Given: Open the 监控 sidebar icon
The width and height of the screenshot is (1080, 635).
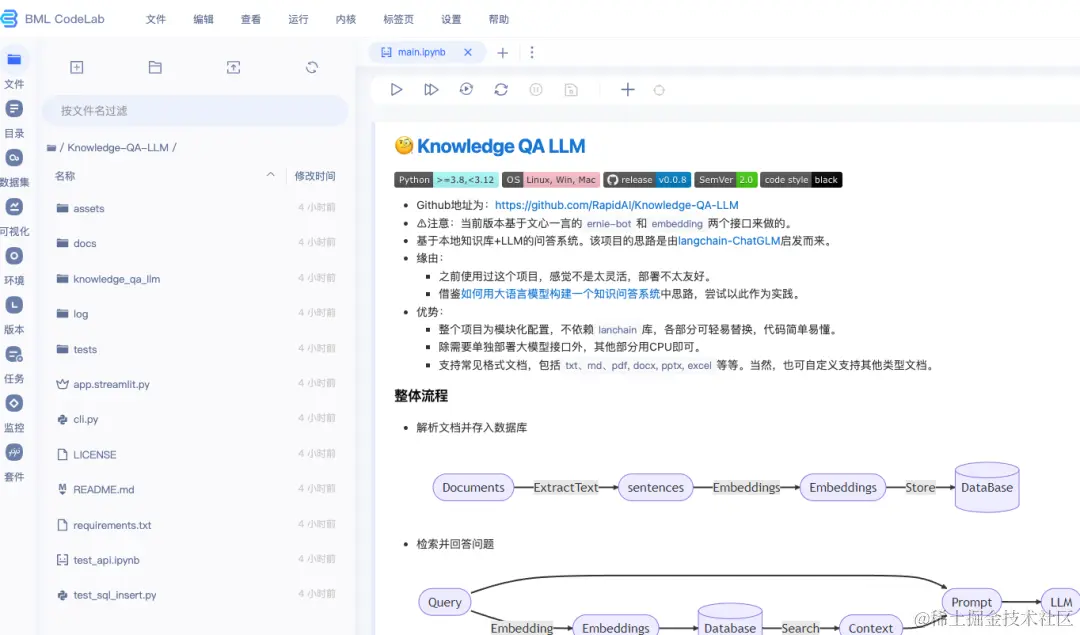Looking at the screenshot, I should (14, 403).
